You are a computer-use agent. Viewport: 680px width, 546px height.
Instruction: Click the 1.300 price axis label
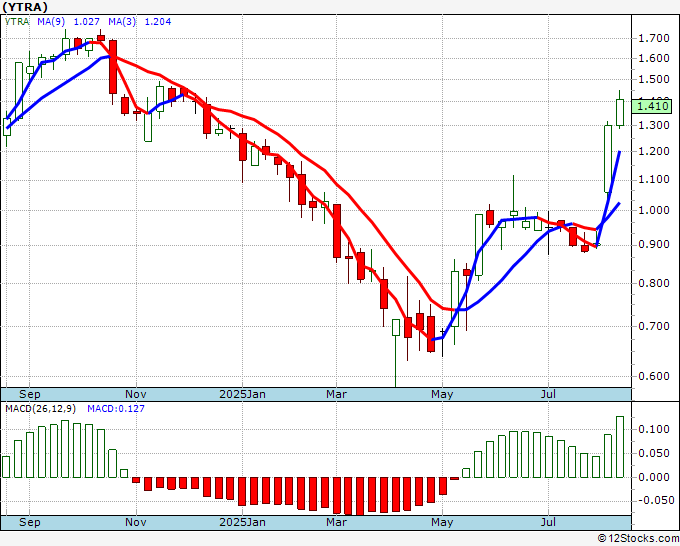(x=654, y=125)
